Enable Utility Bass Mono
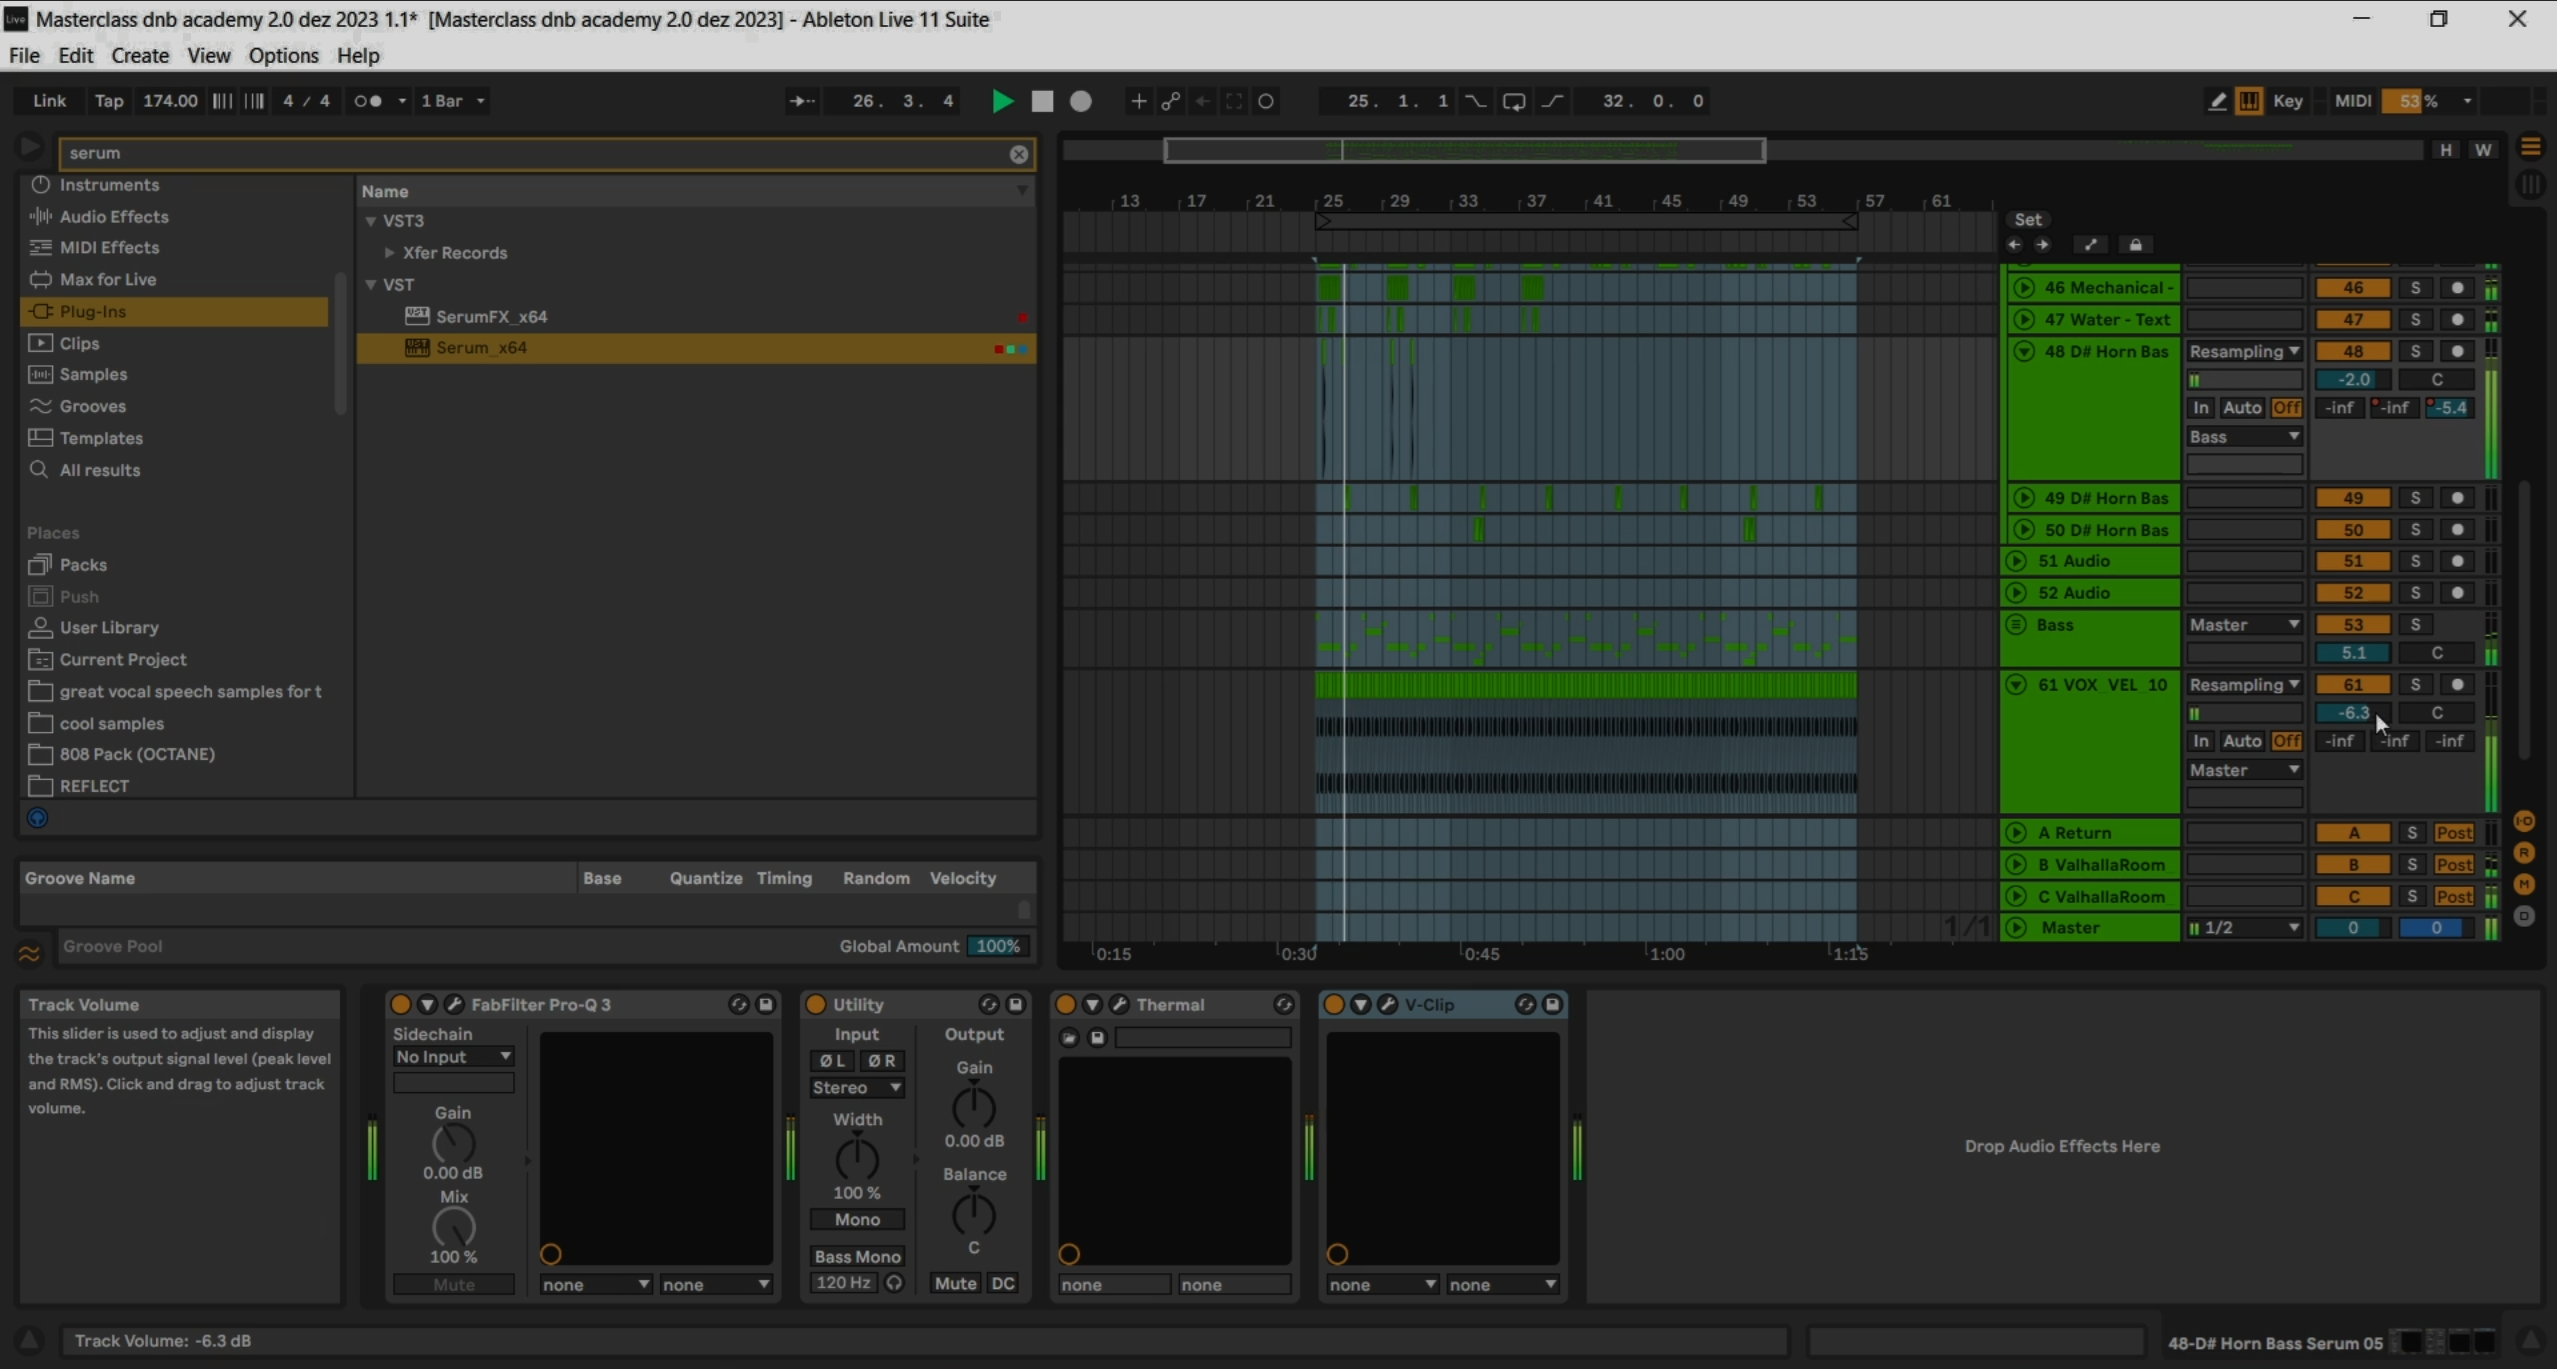This screenshot has width=2557, height=1369. [857, 1257]
